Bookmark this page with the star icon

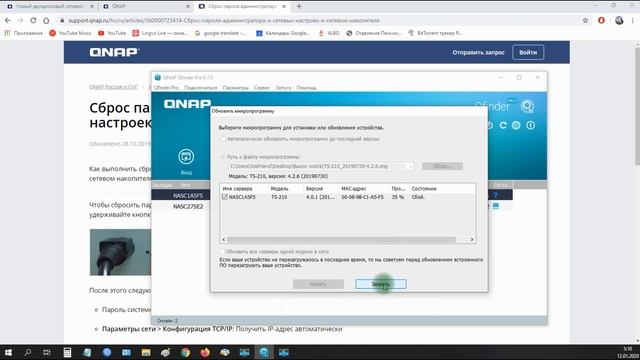point(585,20)
